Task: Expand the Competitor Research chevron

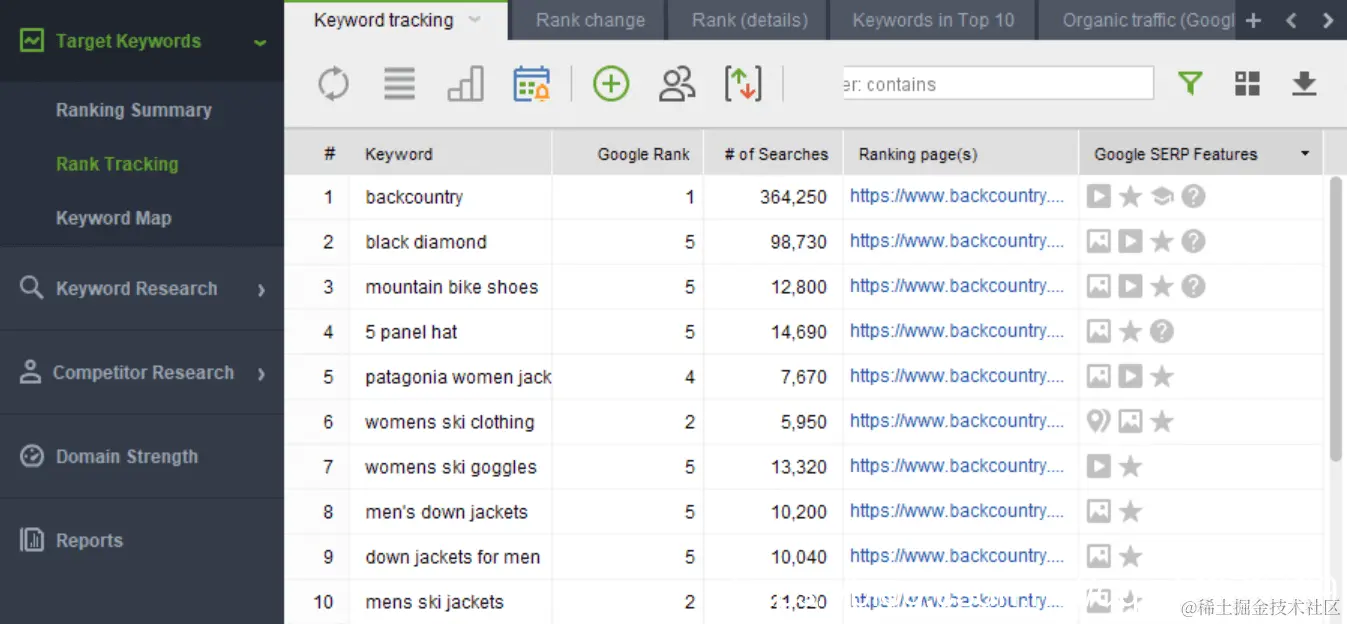Action: coord(261,374)
